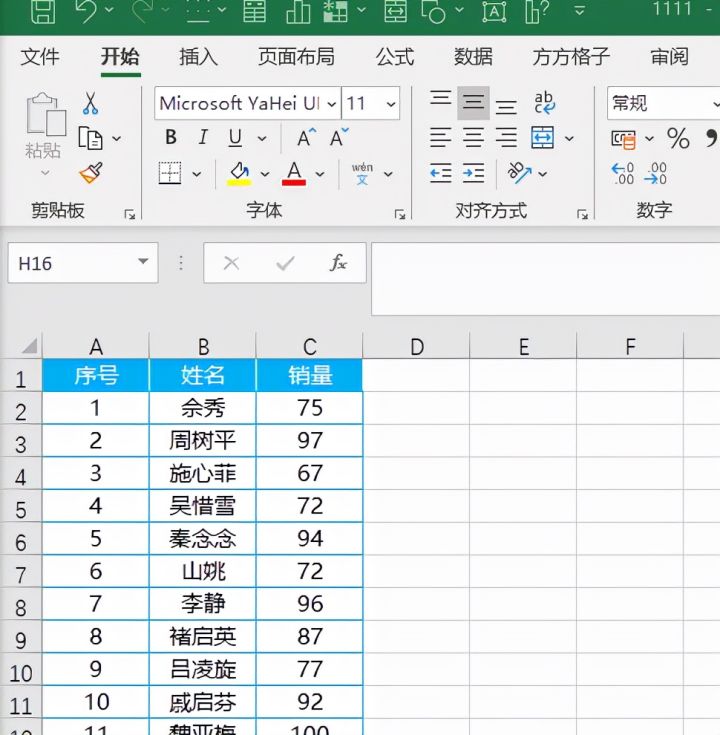Click the Select All corner triangle
720x735 pixels.
(29, 346)
